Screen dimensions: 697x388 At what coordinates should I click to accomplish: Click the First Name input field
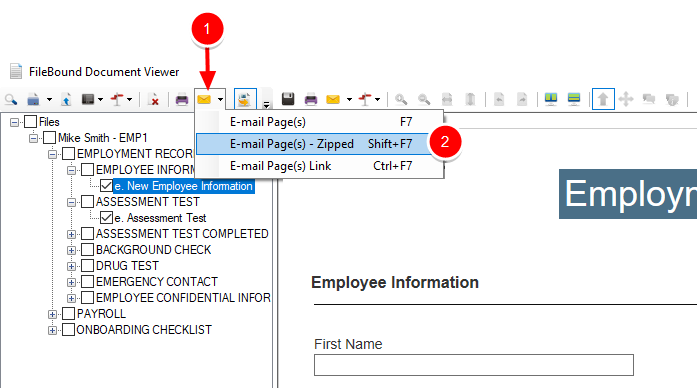474,365
